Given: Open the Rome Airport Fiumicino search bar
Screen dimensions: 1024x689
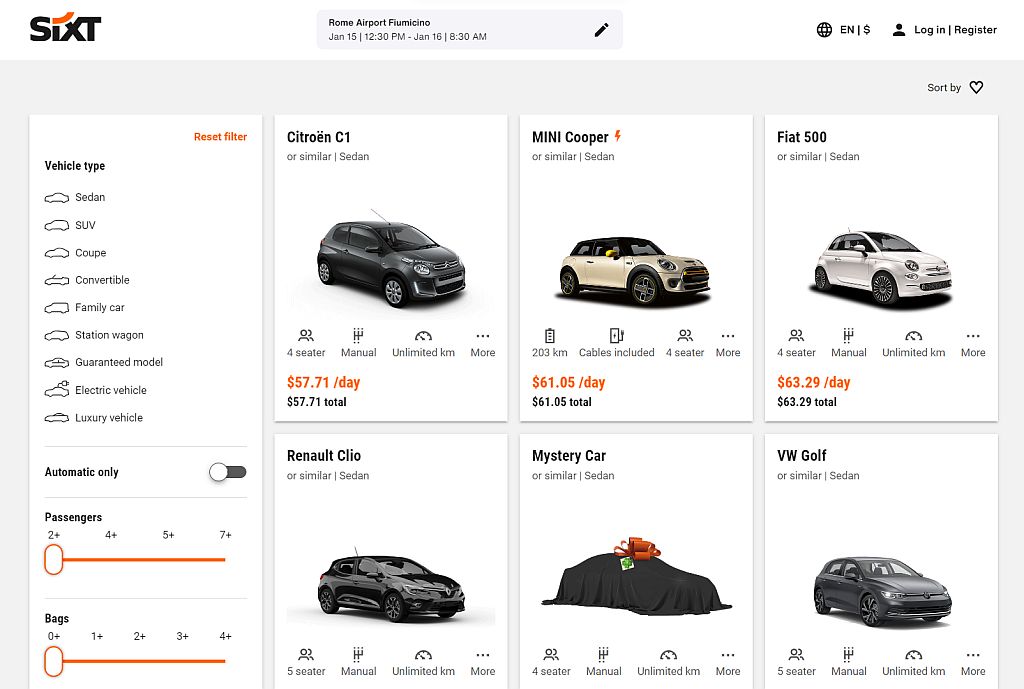Looking at the screenshot, I should click(470, 29).
